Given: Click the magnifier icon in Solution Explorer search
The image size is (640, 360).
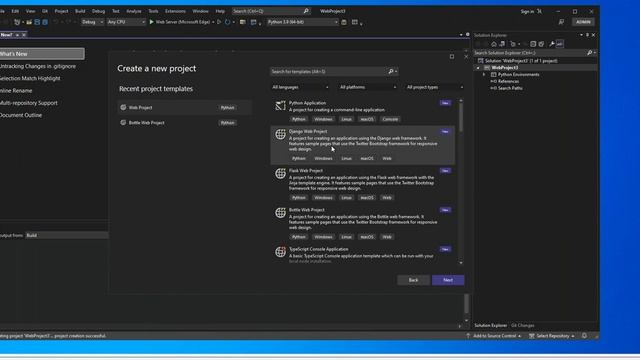Looking at the screenshot, I should (x=589, y=53).
